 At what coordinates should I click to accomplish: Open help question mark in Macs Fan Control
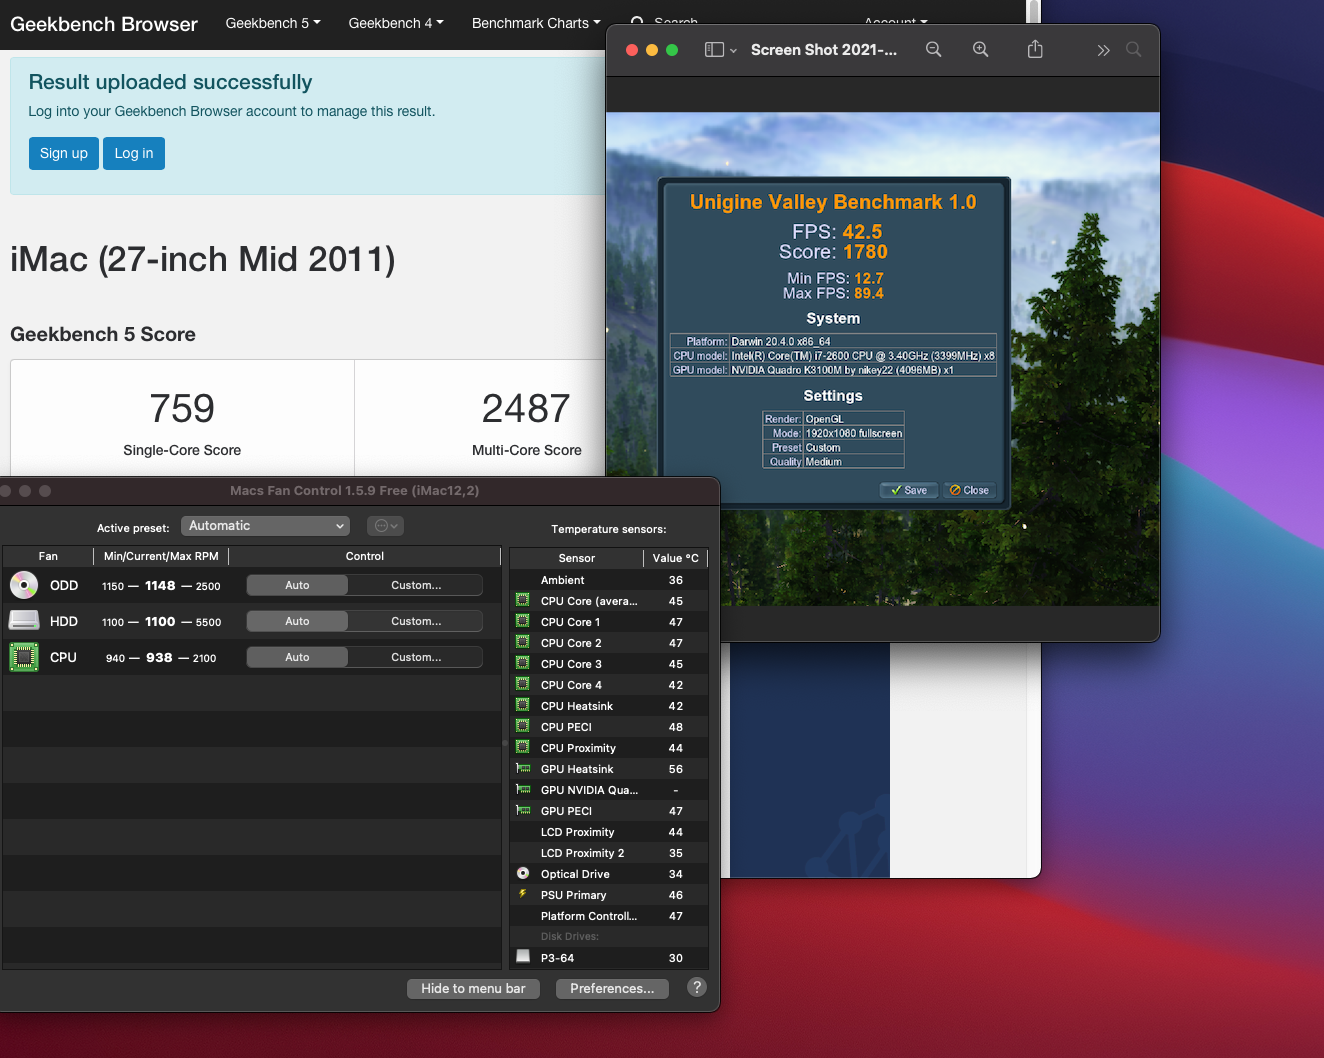click(697, 987)
